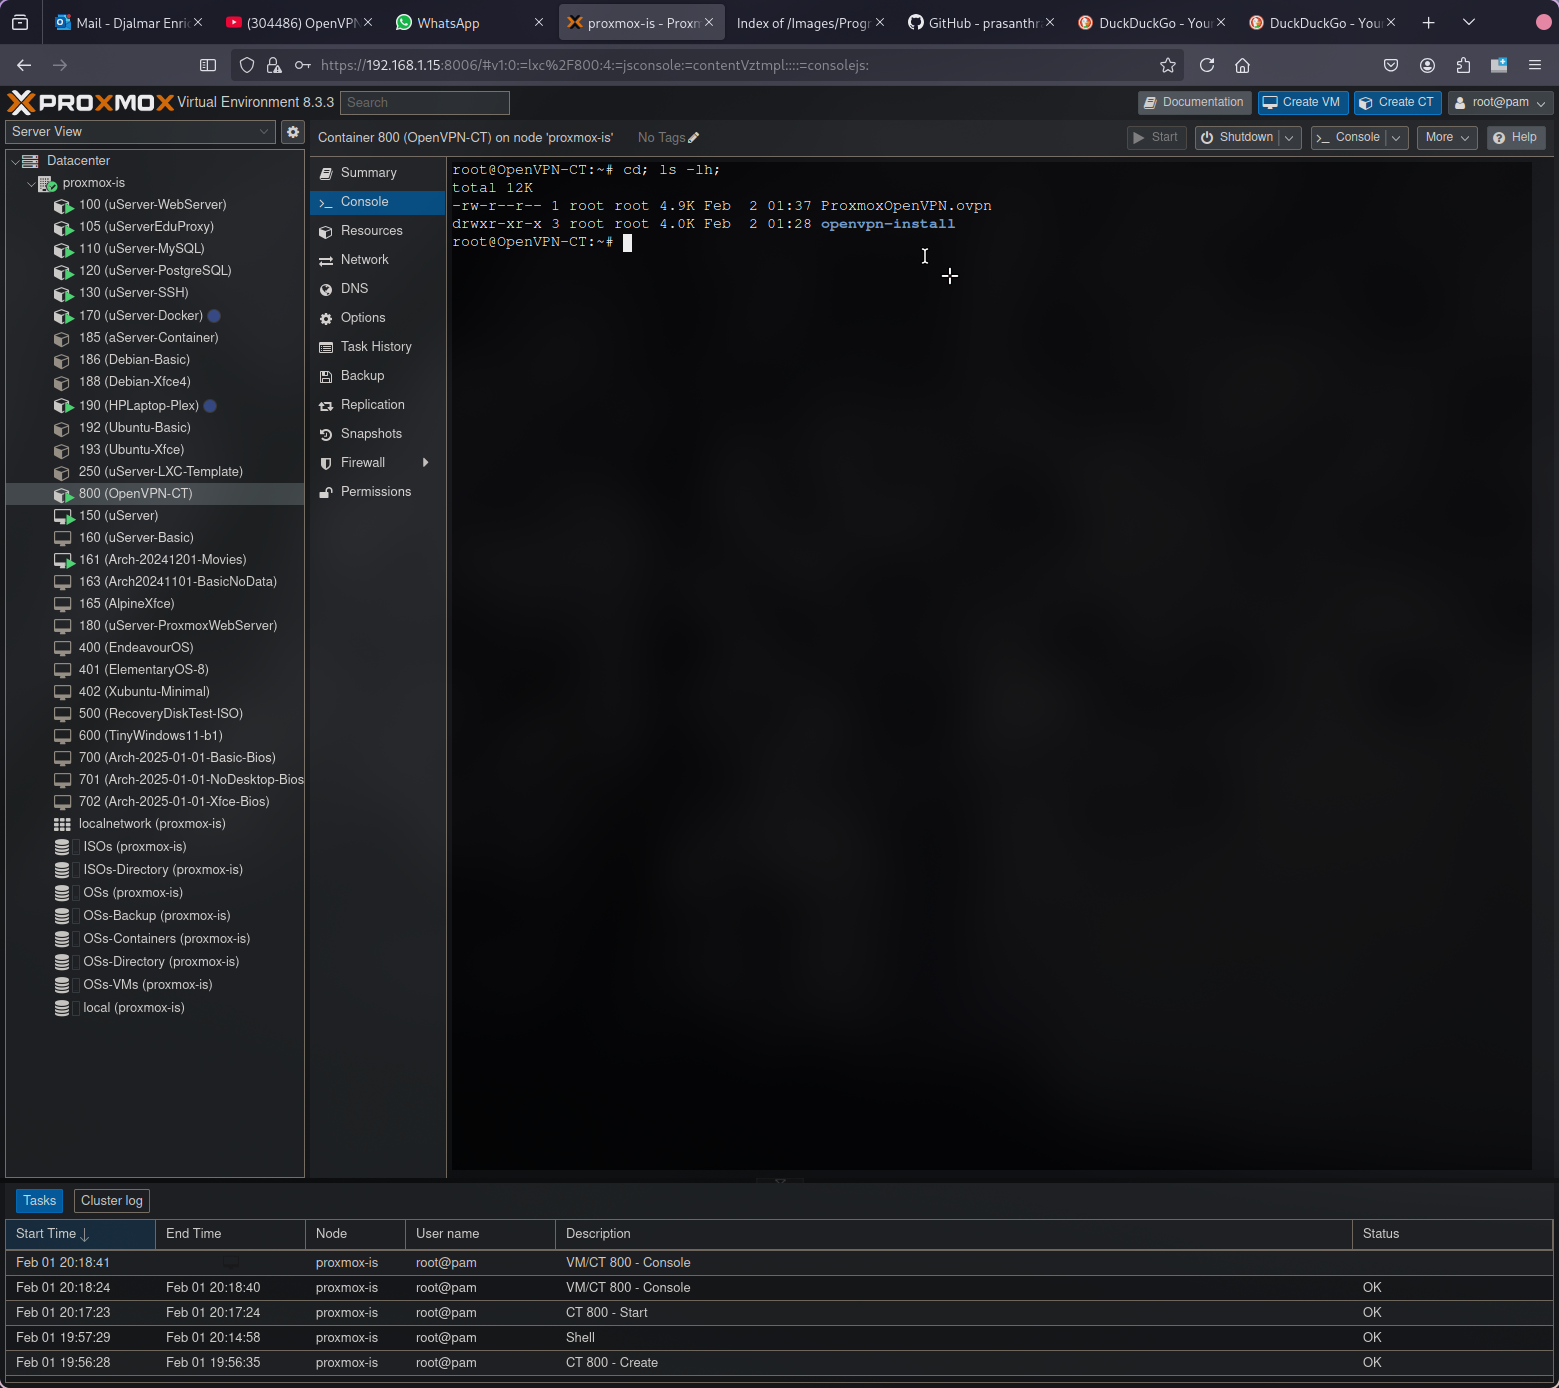The height and width of the screenshot is (1388, 1559).
Task: Bookmark this page with the star icon
Action: coord(1167,65)
